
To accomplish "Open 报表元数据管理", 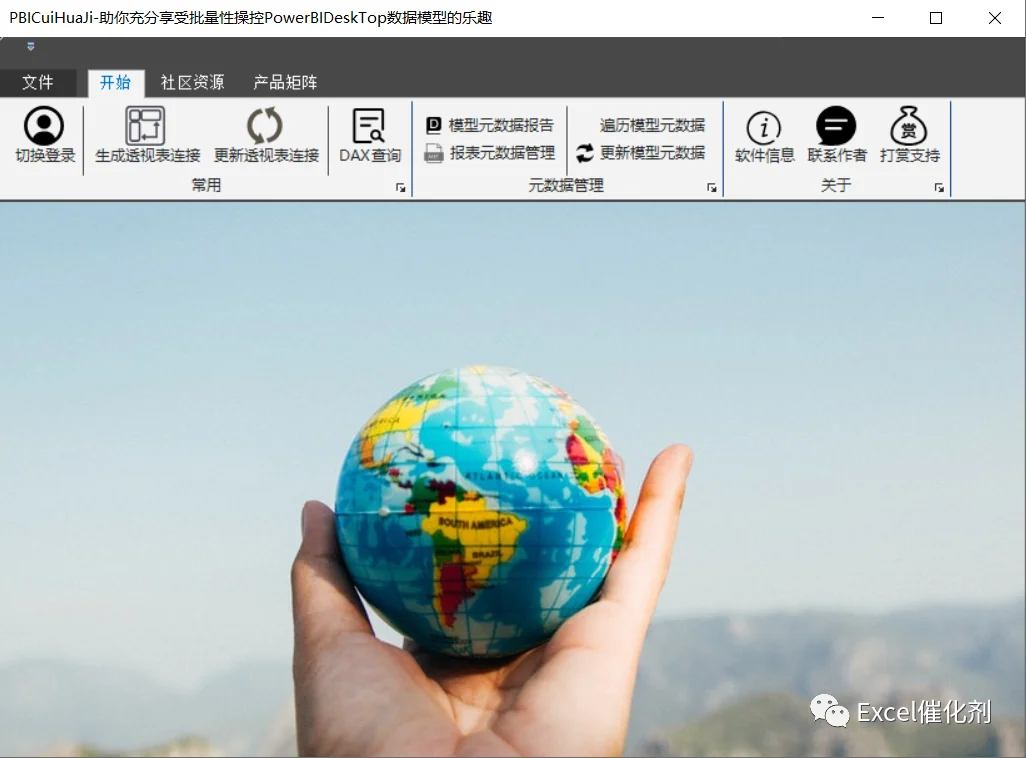I will click(489, 153).
